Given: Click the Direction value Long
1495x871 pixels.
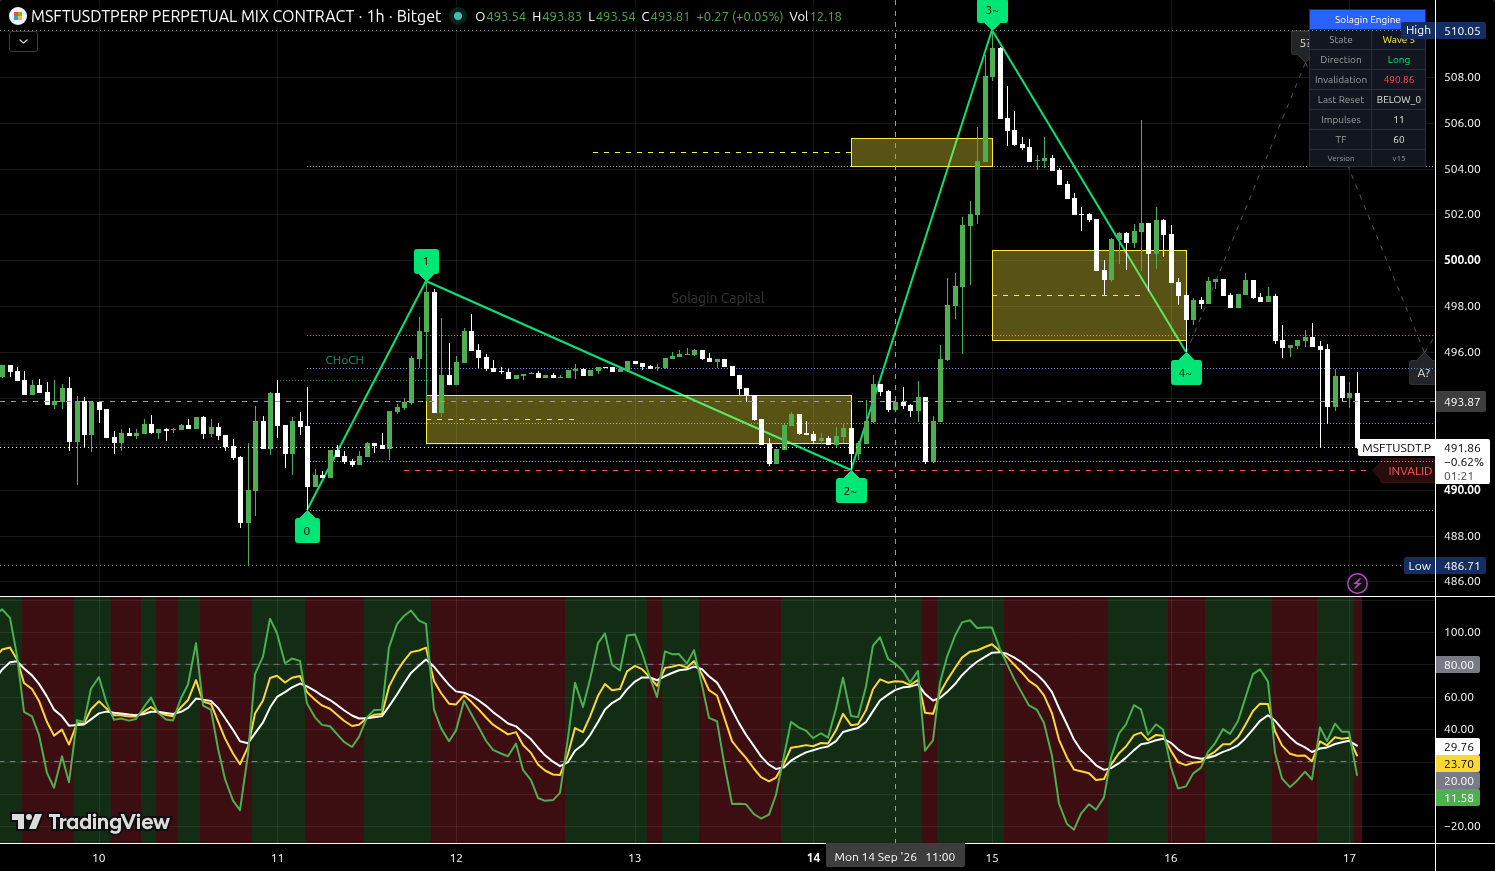Looking at the screenshot, I should (x=1398, y=60).
